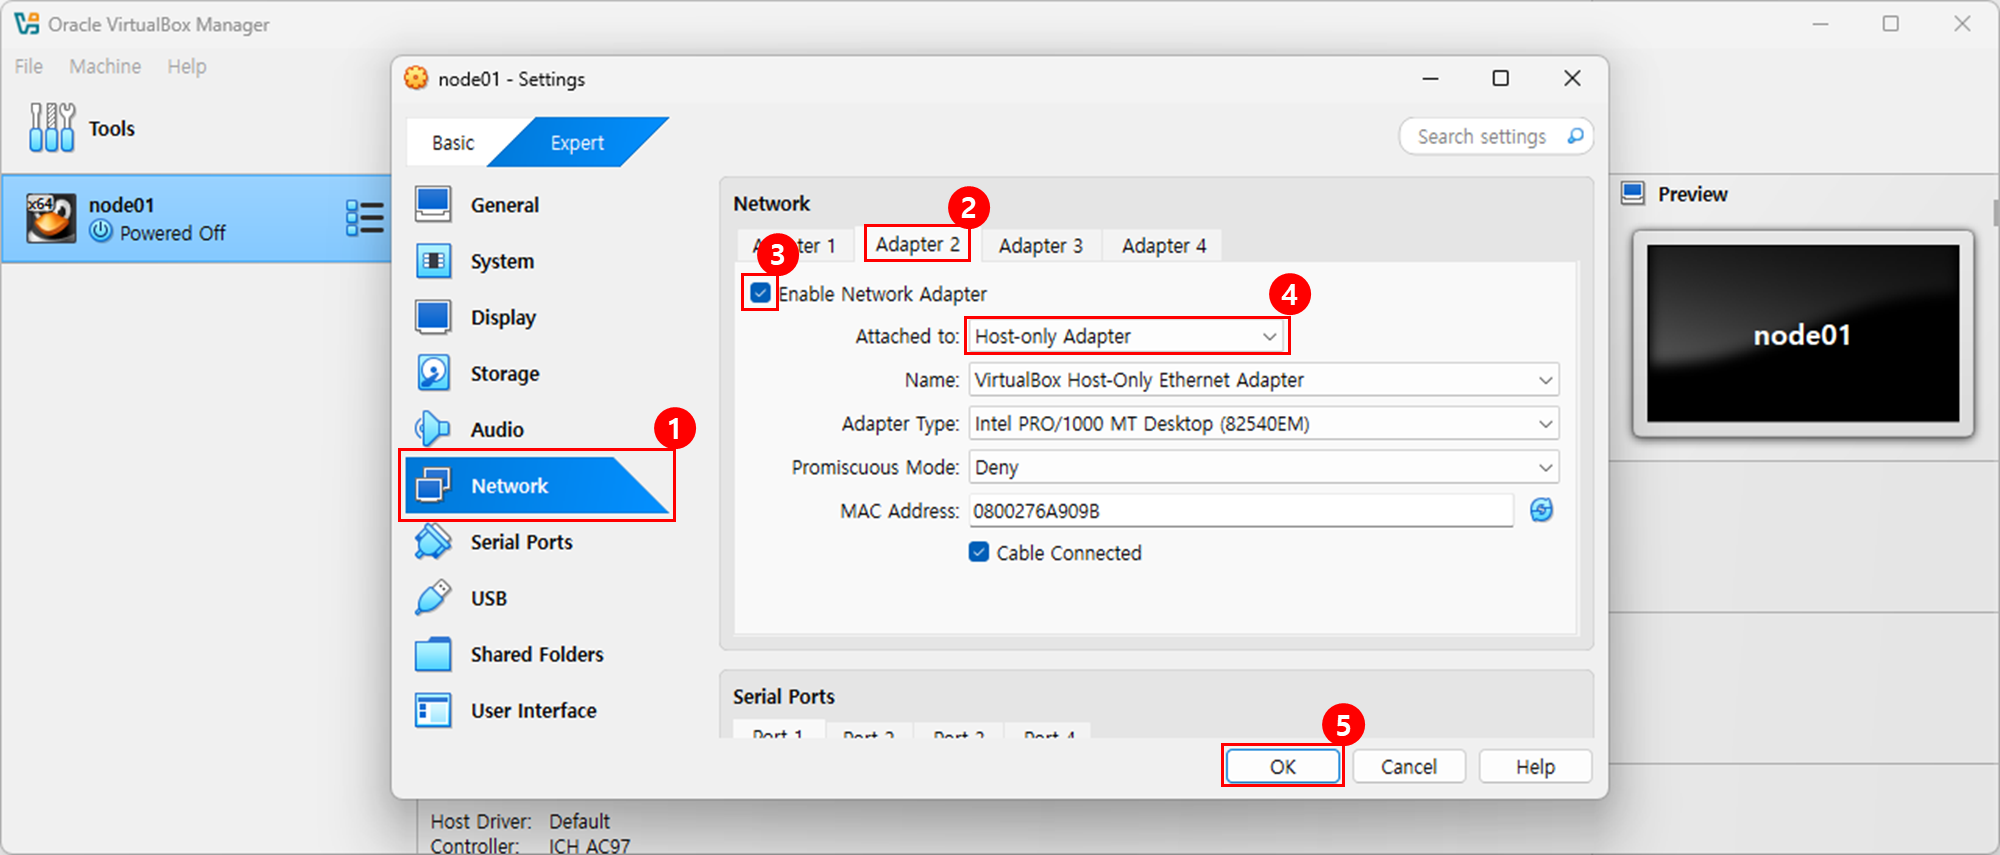Toggle Cable Connected checkbox
The image size is (2000, 855).
[x=979, y=552]
